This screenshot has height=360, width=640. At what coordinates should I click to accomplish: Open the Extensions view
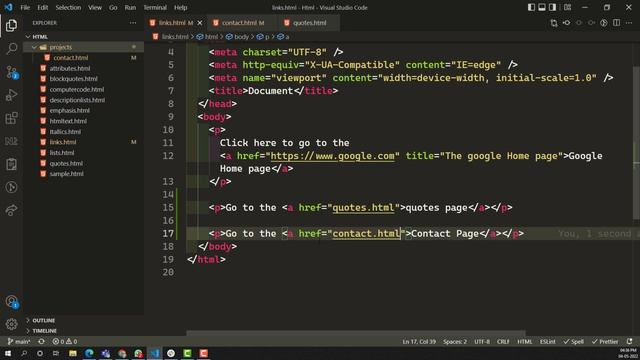tap(11, 118)
